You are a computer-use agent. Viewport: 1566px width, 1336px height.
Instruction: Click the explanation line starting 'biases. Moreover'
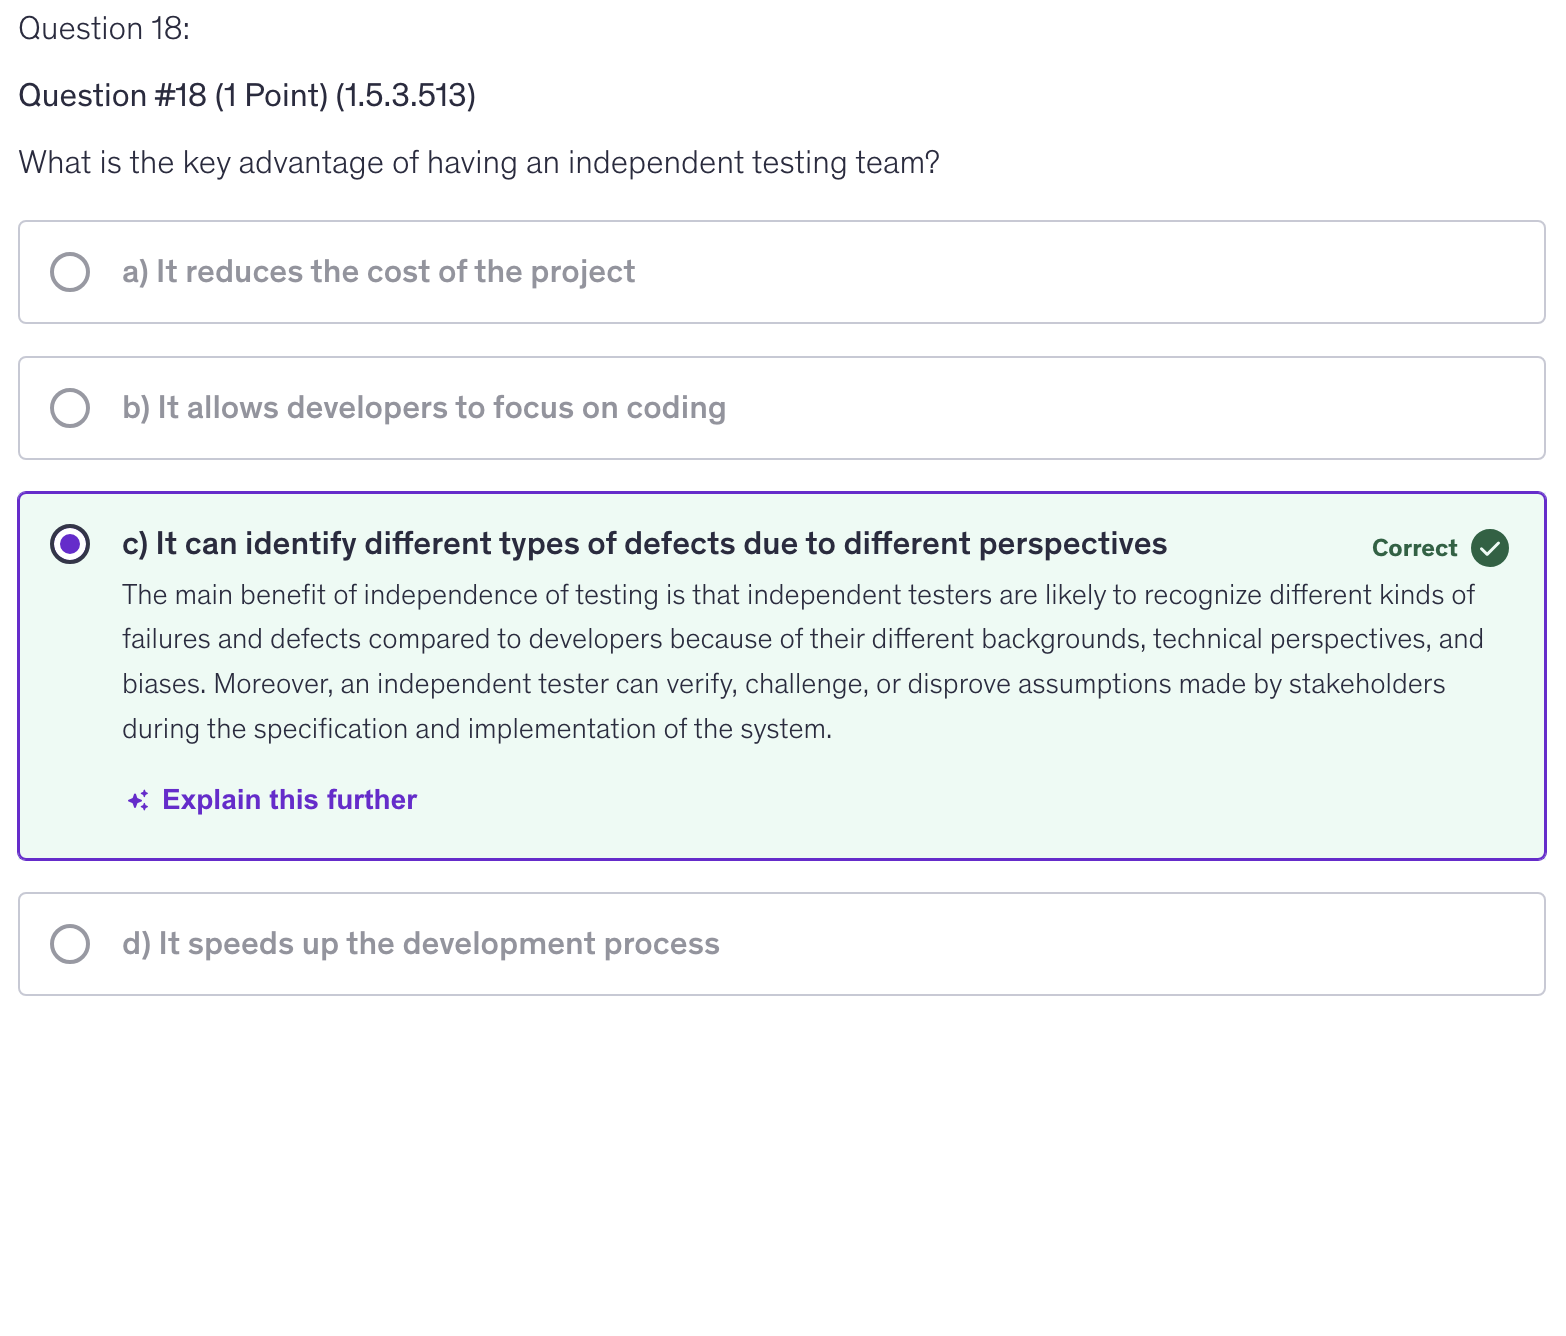click(x=783, y=684)
